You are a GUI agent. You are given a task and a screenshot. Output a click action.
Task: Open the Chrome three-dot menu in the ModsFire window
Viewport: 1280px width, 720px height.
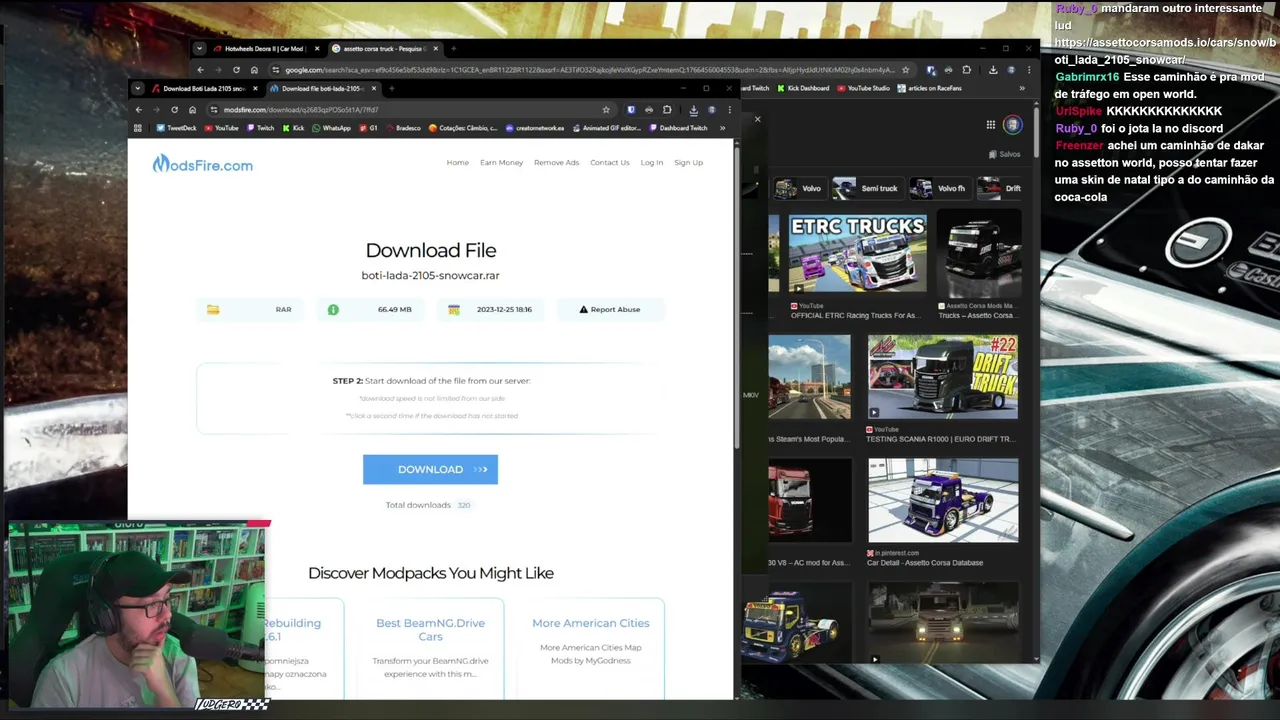coord(729,109)
